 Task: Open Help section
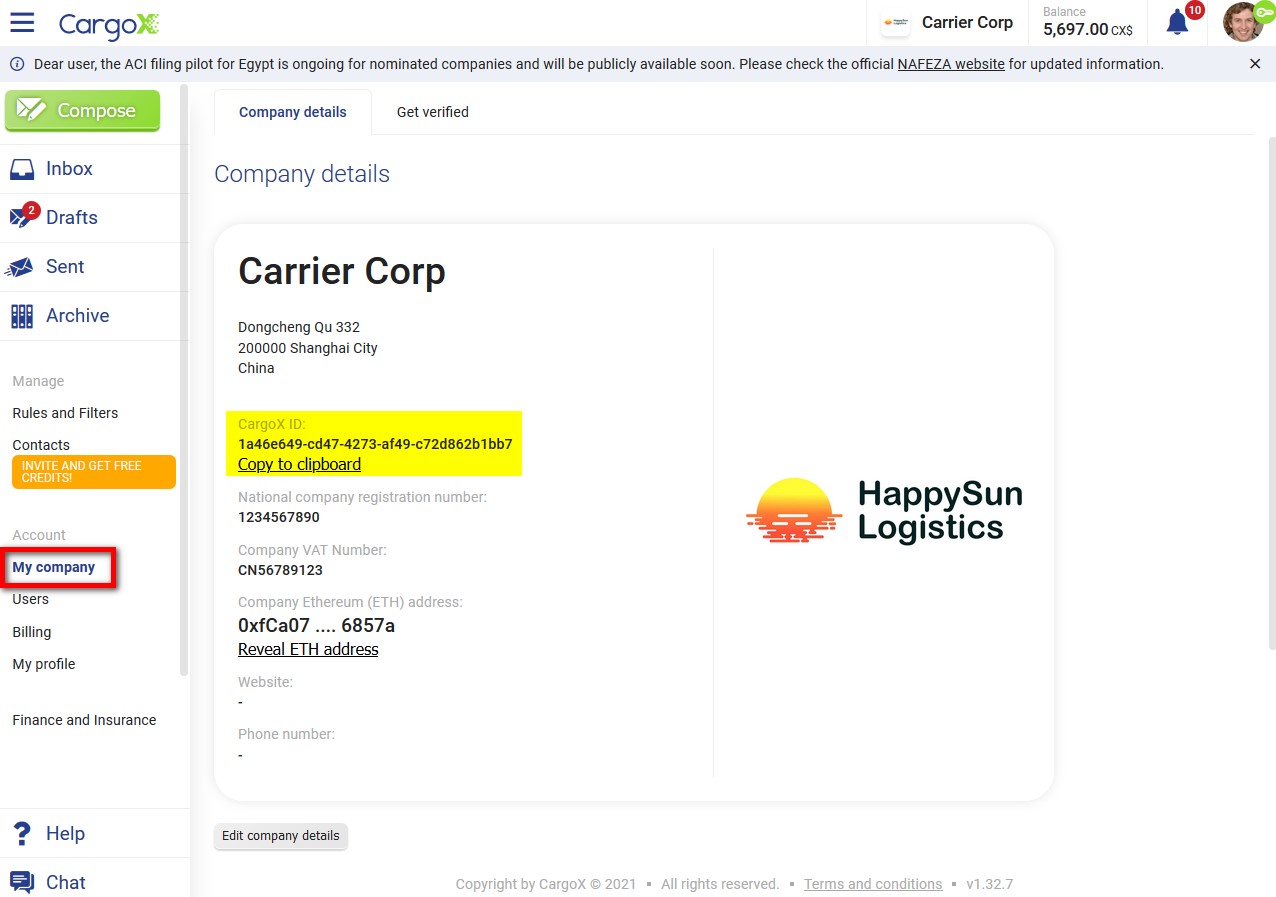pos(65,834)
